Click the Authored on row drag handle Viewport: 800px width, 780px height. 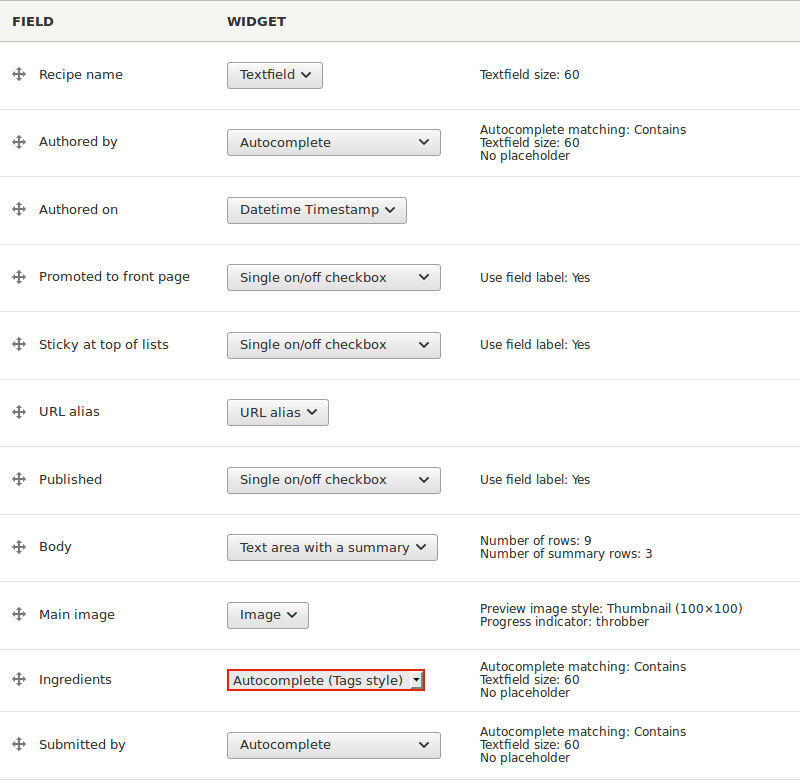(19, 210)
